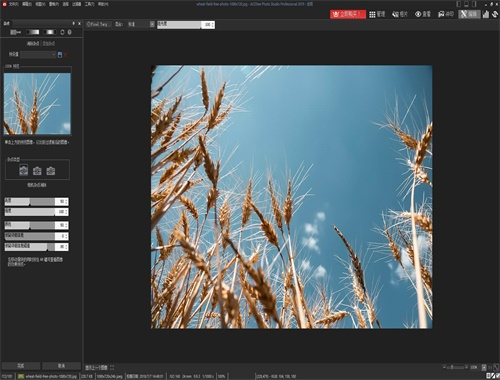Choose the third camera noise type icon

51,171
